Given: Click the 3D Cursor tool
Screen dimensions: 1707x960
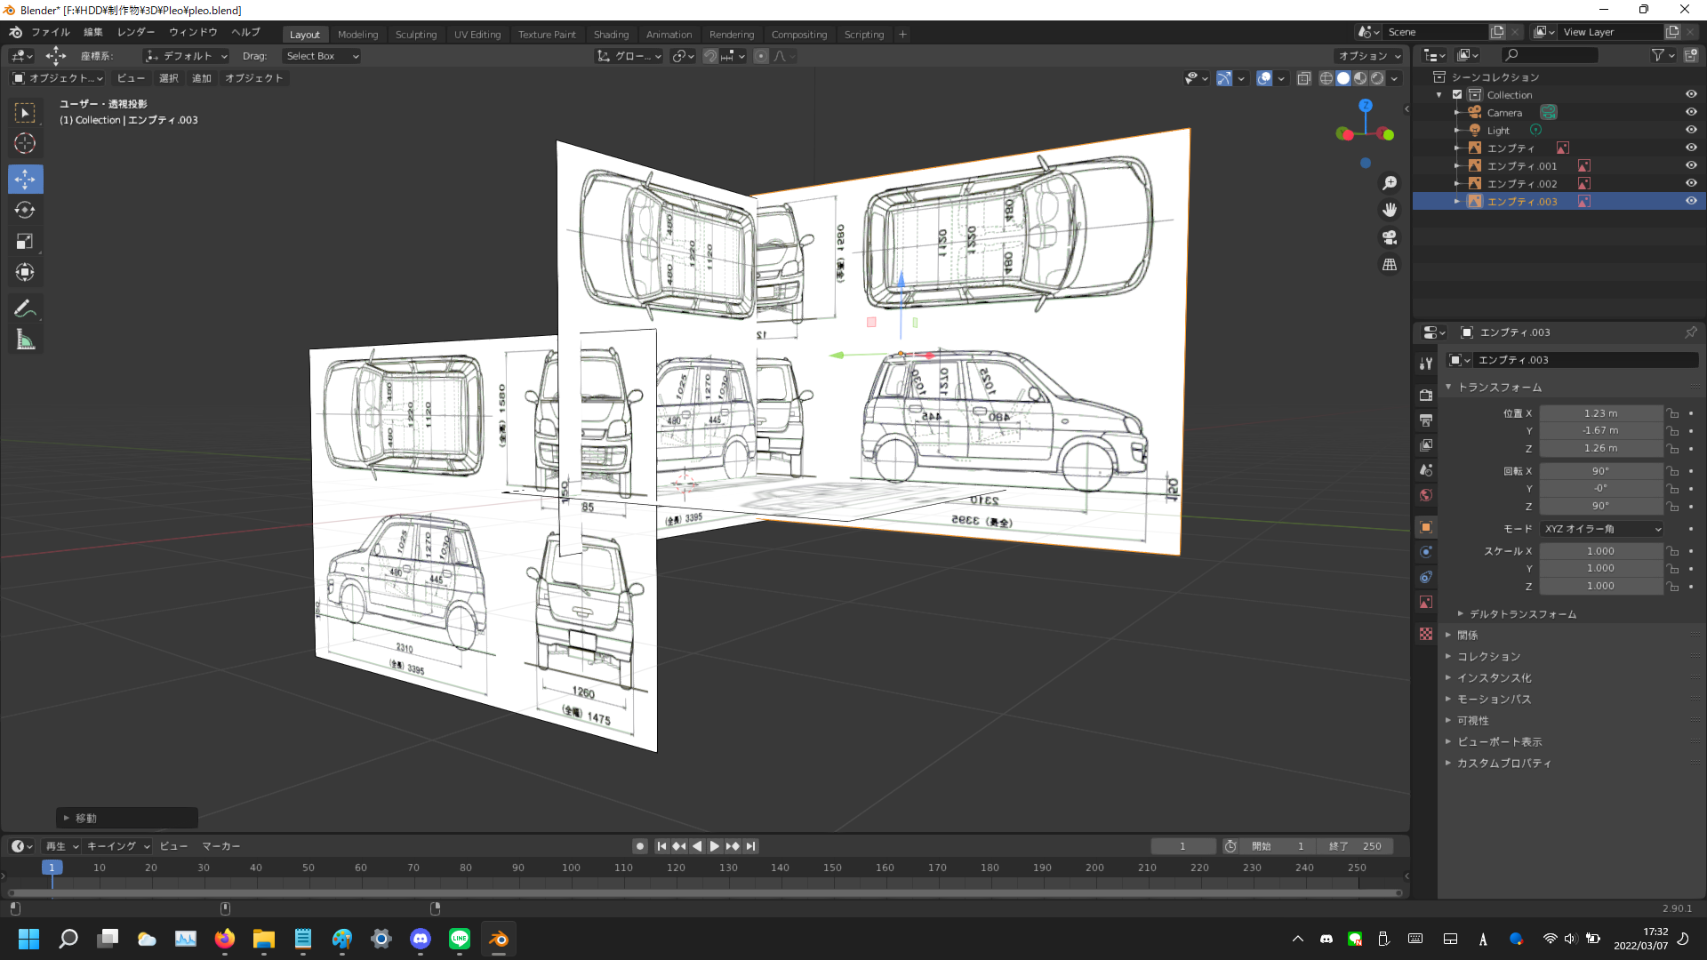Looking at the screenshot, I should (x=25, y=143).
